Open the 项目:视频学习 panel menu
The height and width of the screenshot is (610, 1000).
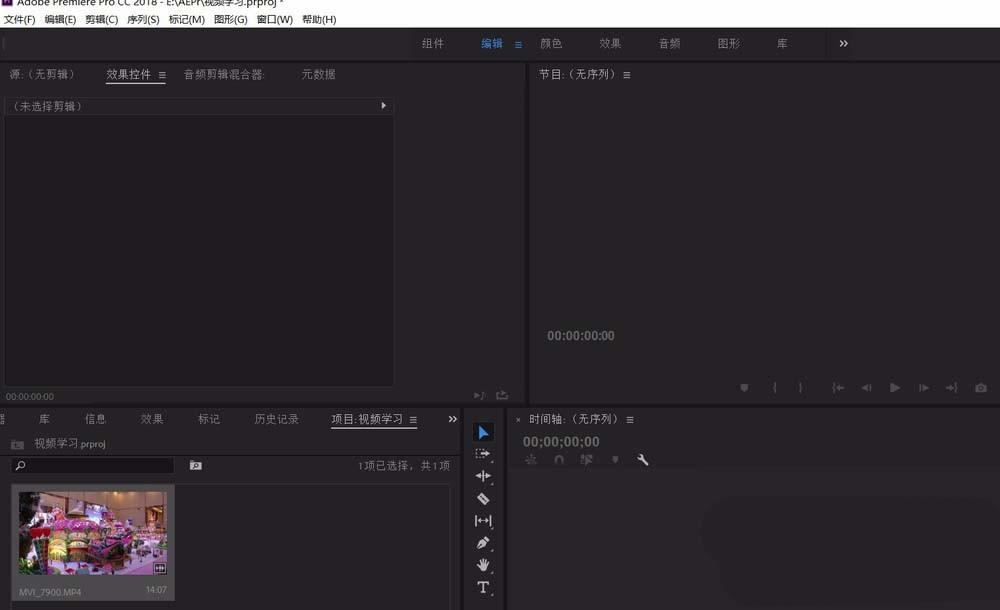coord(412,419)
